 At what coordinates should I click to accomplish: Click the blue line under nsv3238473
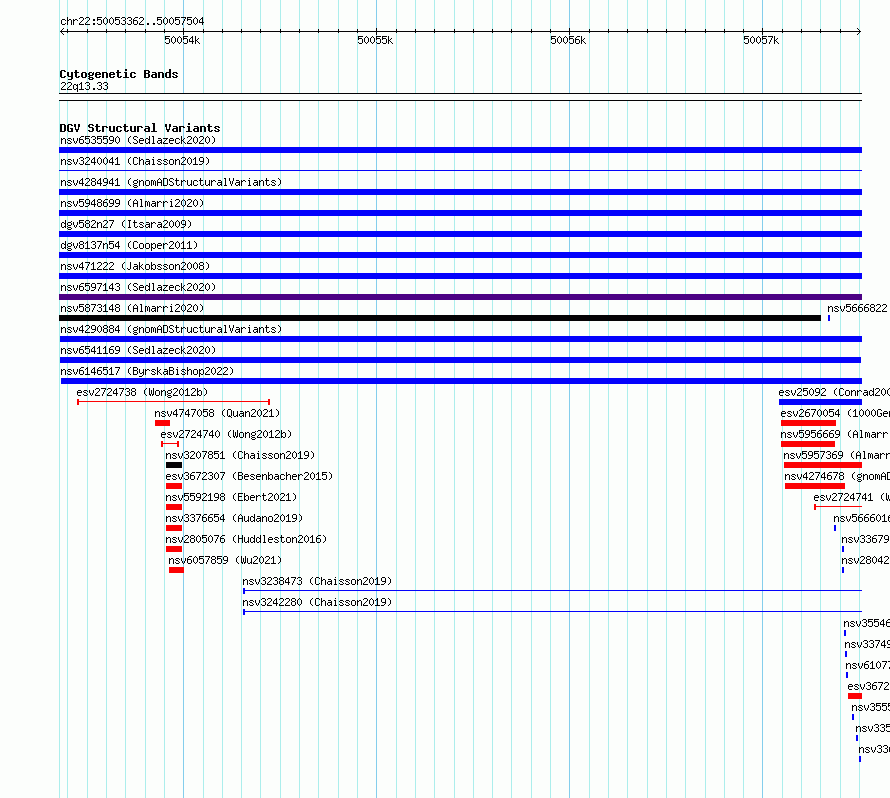pos(552,591)
